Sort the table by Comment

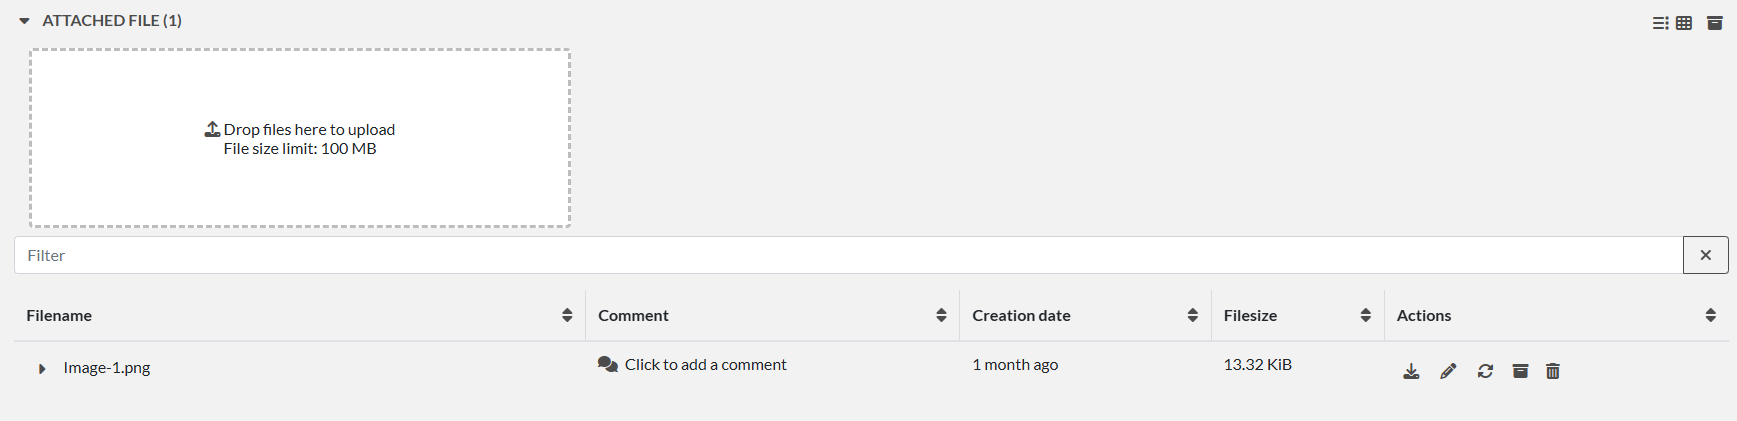(x=941, y=315)
